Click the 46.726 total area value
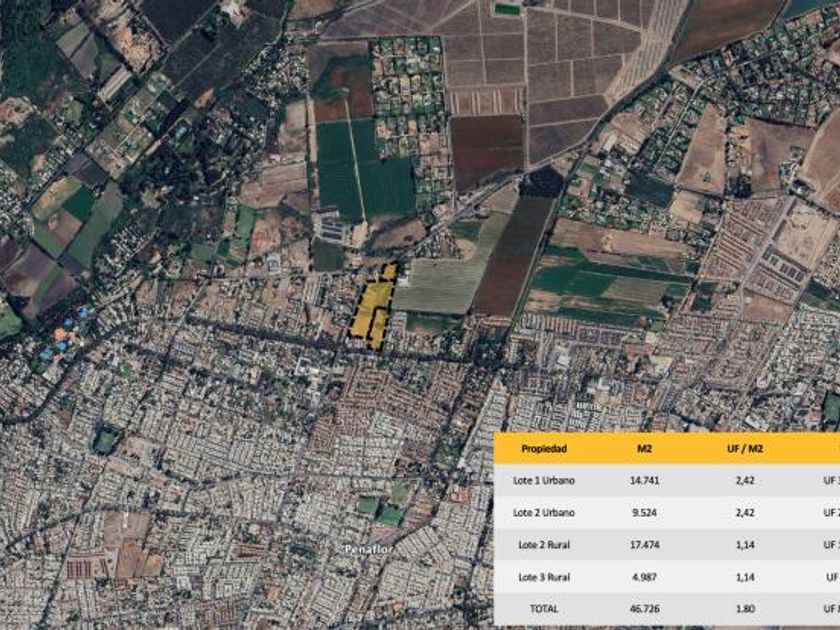Screen dimensions: 840x630 pyautogui.click(x=644, y=609)
